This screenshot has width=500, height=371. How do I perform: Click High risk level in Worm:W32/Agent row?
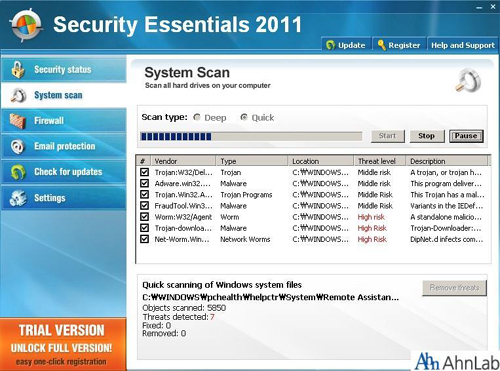pos(371,217)
